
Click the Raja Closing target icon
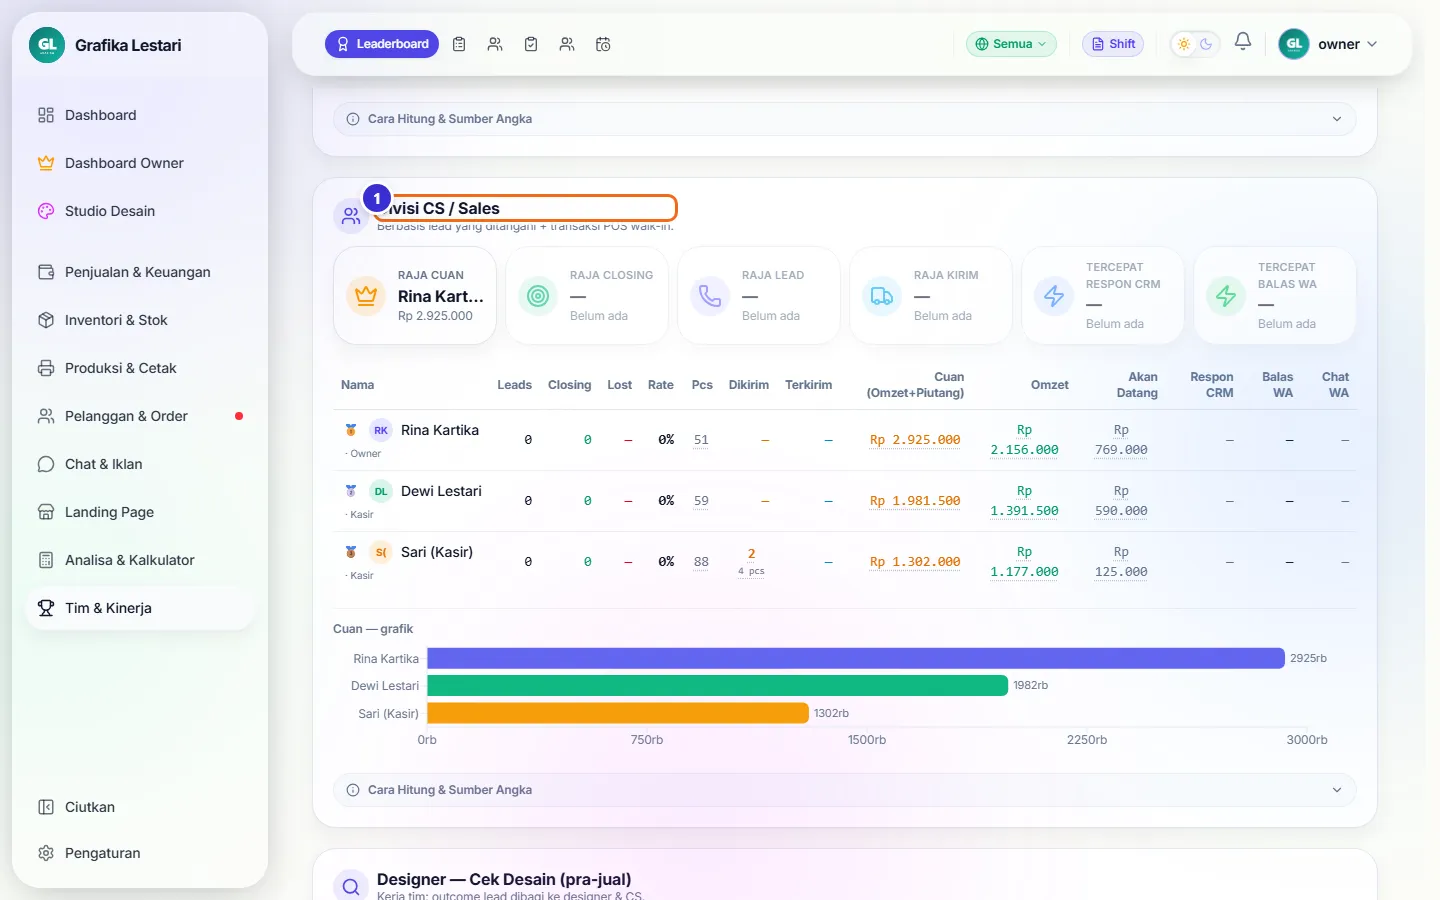pos(538,296)
